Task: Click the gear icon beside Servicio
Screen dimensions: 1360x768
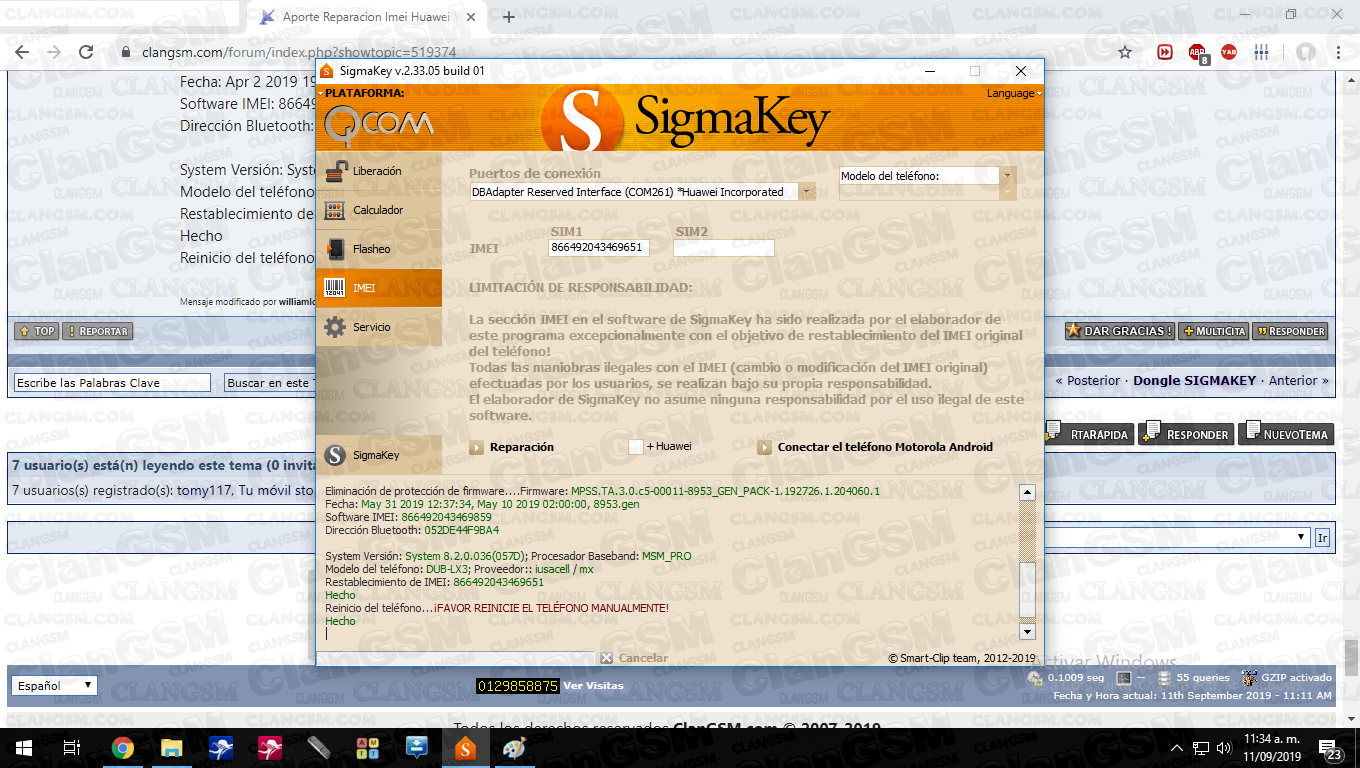Action: (x=336, y=327)
